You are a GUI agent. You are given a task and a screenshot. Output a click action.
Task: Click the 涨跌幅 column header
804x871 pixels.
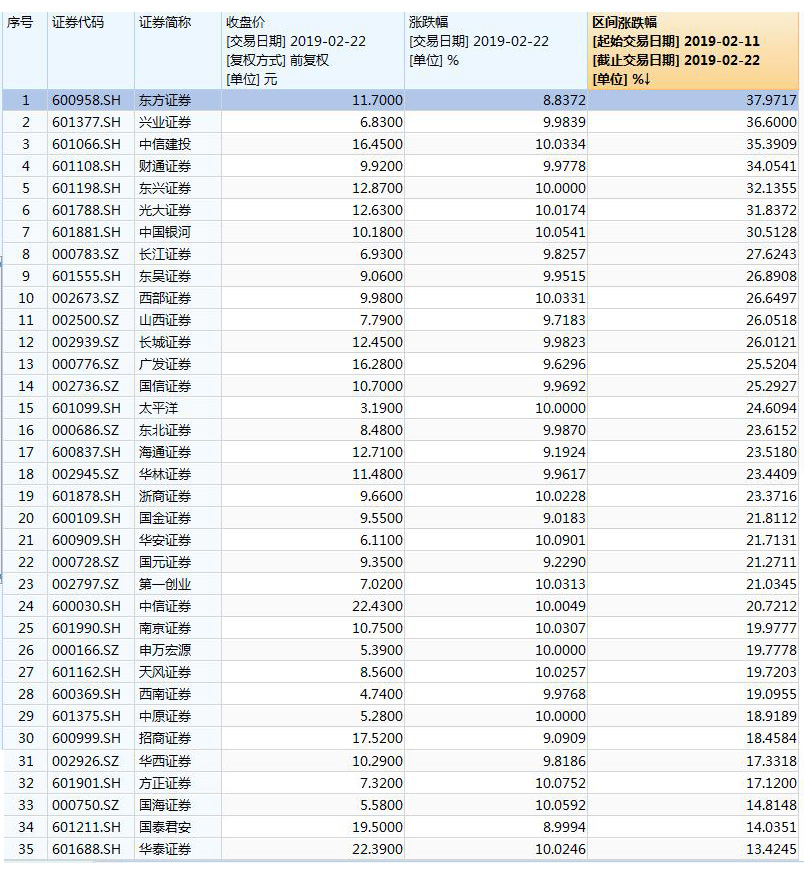pos(496,51)
